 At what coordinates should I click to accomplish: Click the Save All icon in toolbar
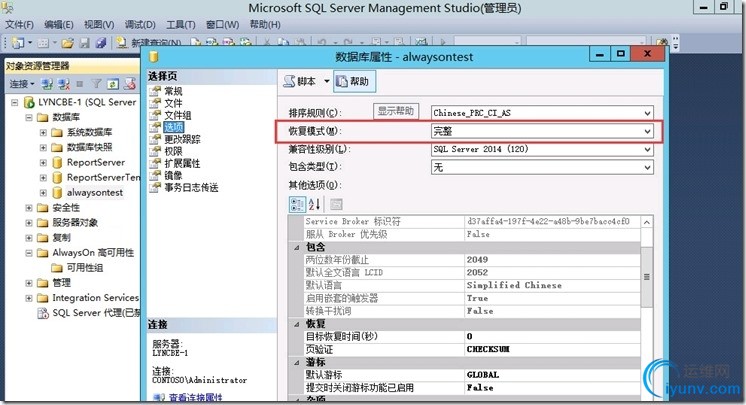(x=100, y=43)
